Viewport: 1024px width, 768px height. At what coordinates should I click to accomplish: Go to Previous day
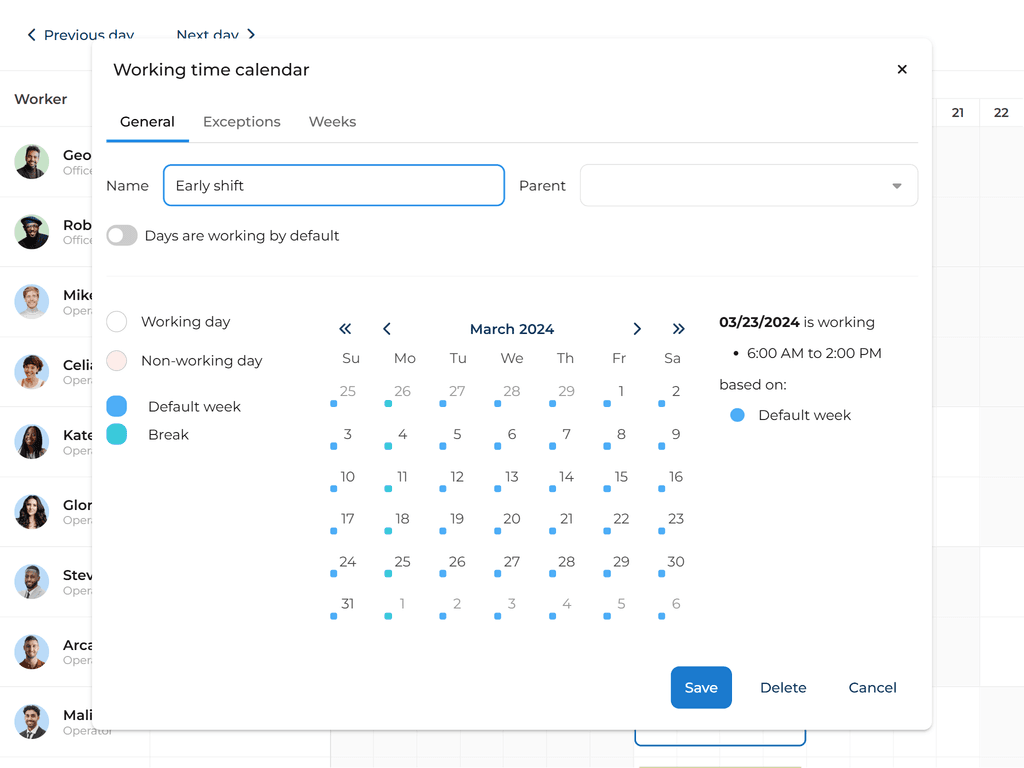pos(80,35)
